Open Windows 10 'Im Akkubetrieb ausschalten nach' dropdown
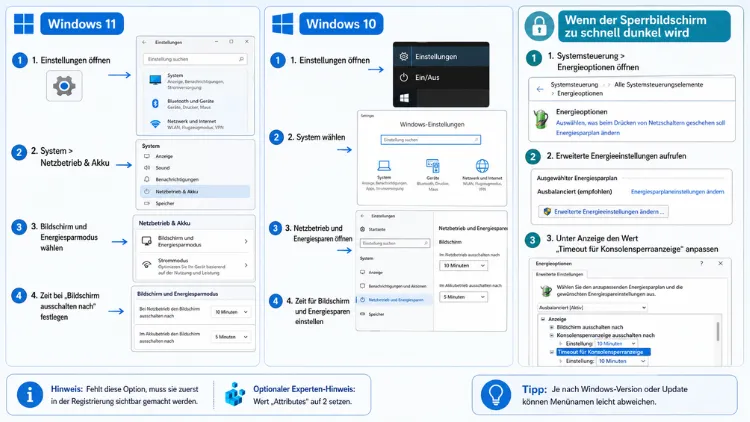Image resolution: width=750 pixels, height=422 pixels. point(463,297)
